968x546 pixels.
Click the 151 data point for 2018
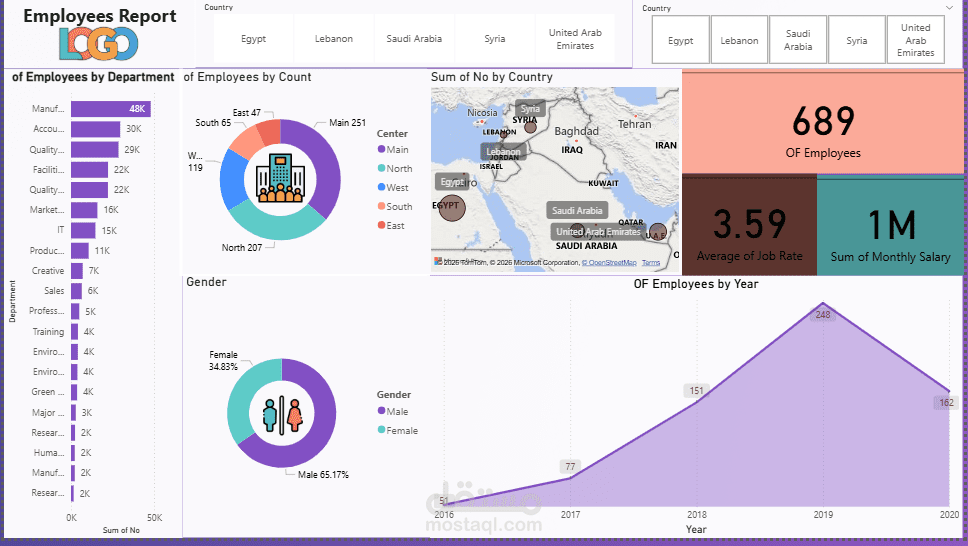(696, 401)
